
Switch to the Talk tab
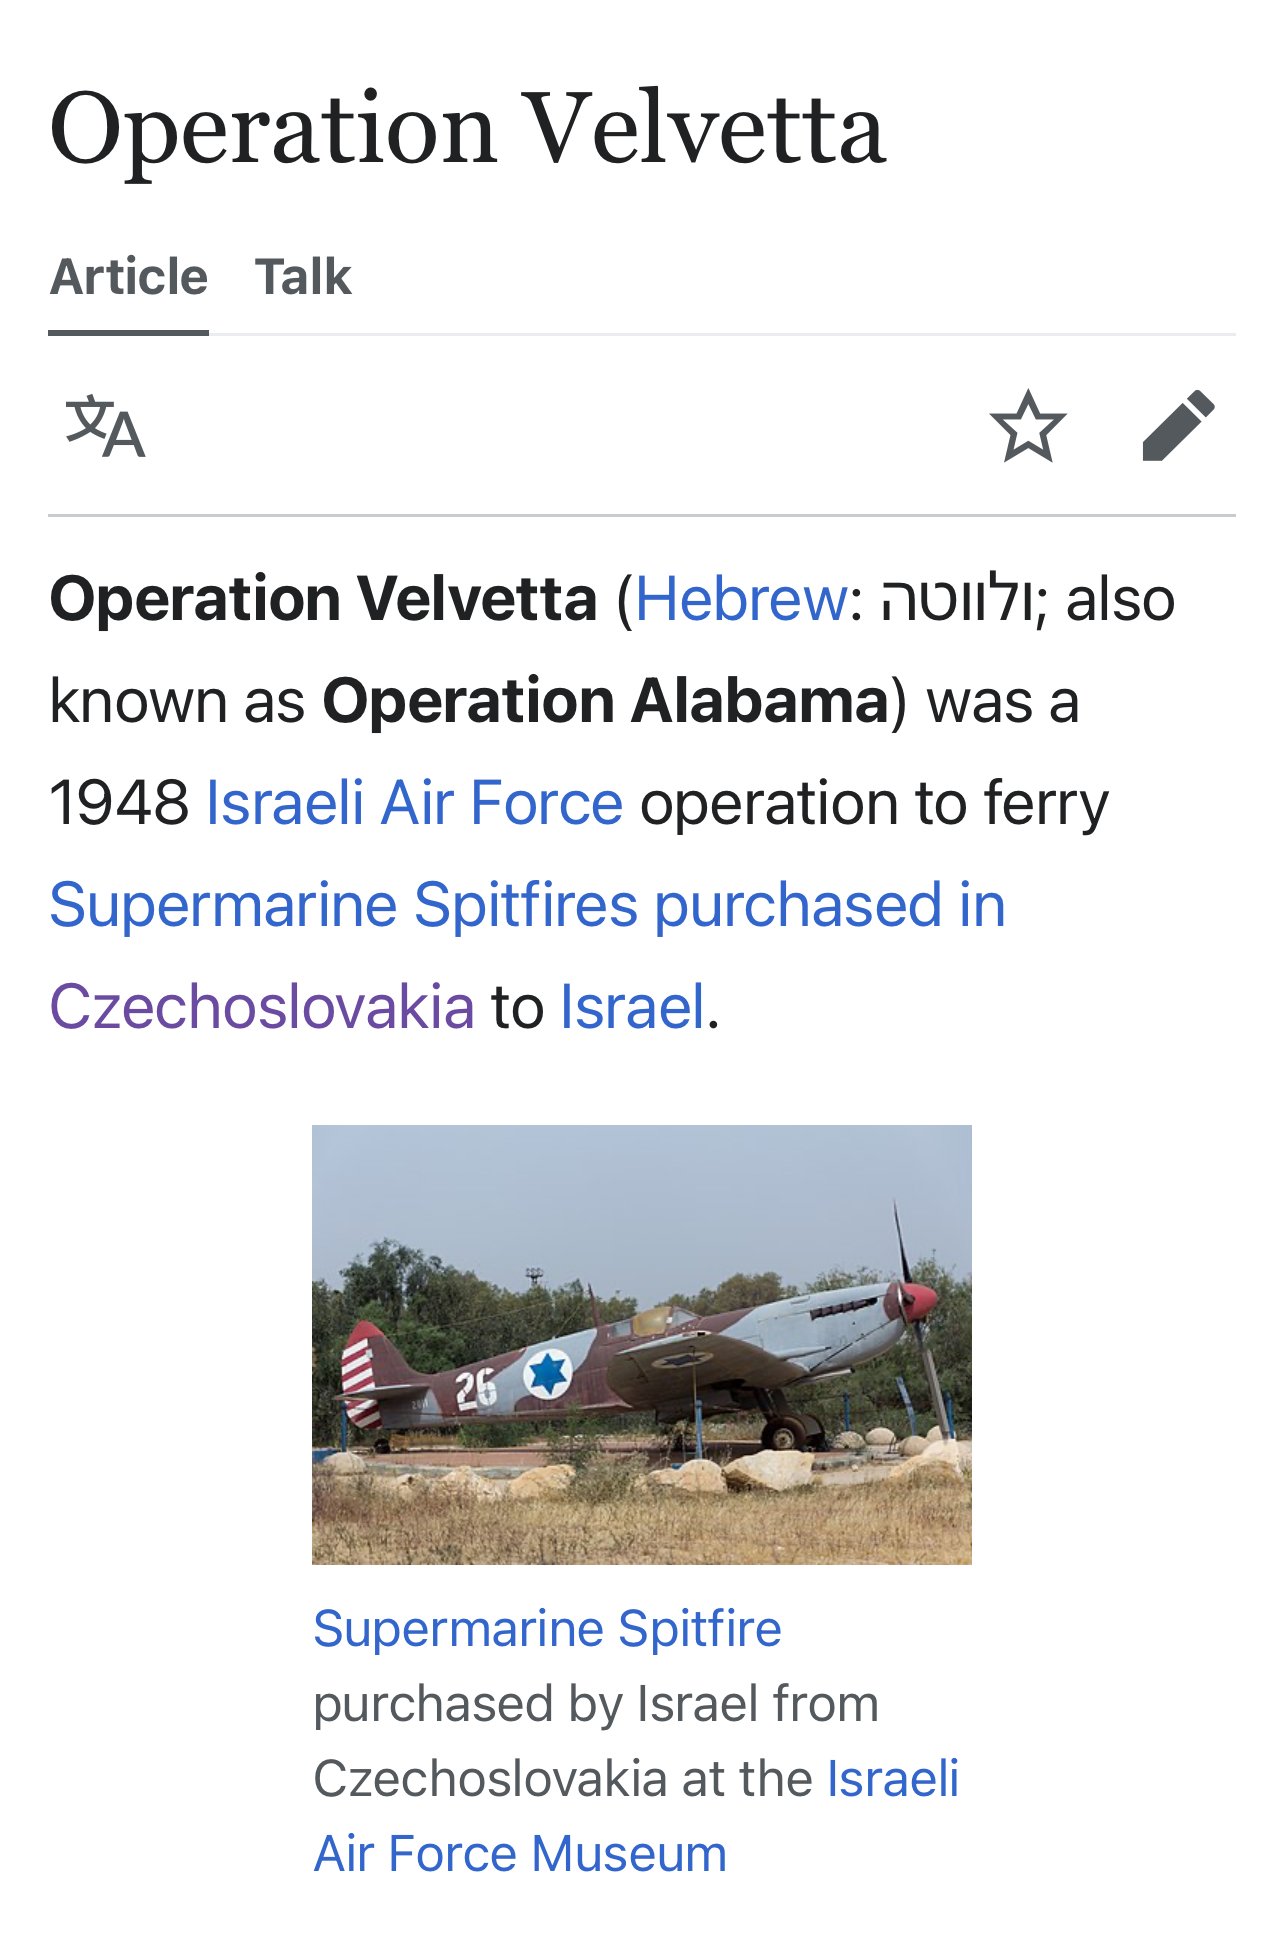pyautogui.click(x=303, y=277)
